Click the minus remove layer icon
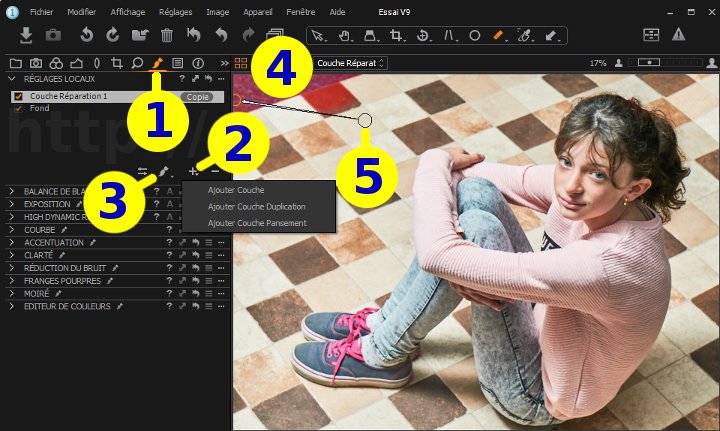720x431 pixels. click(x=215, y=171)
